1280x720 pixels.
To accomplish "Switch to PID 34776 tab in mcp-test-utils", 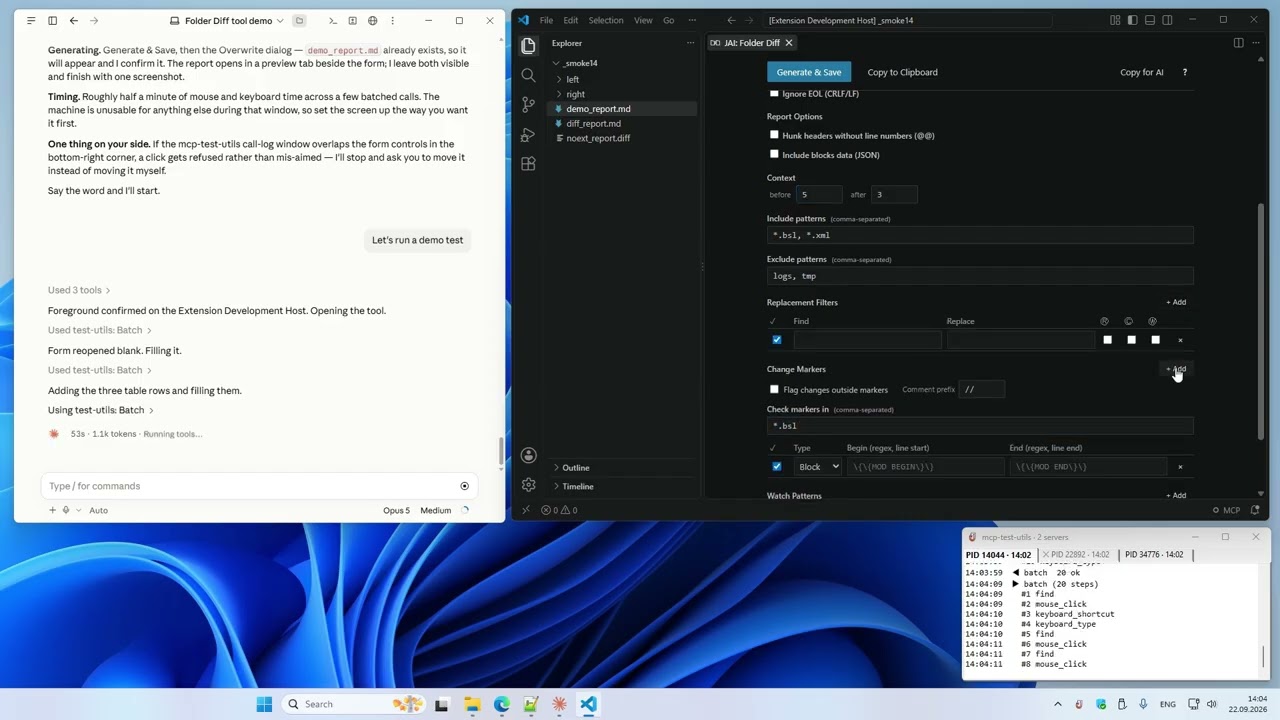I will (1154, 555).
